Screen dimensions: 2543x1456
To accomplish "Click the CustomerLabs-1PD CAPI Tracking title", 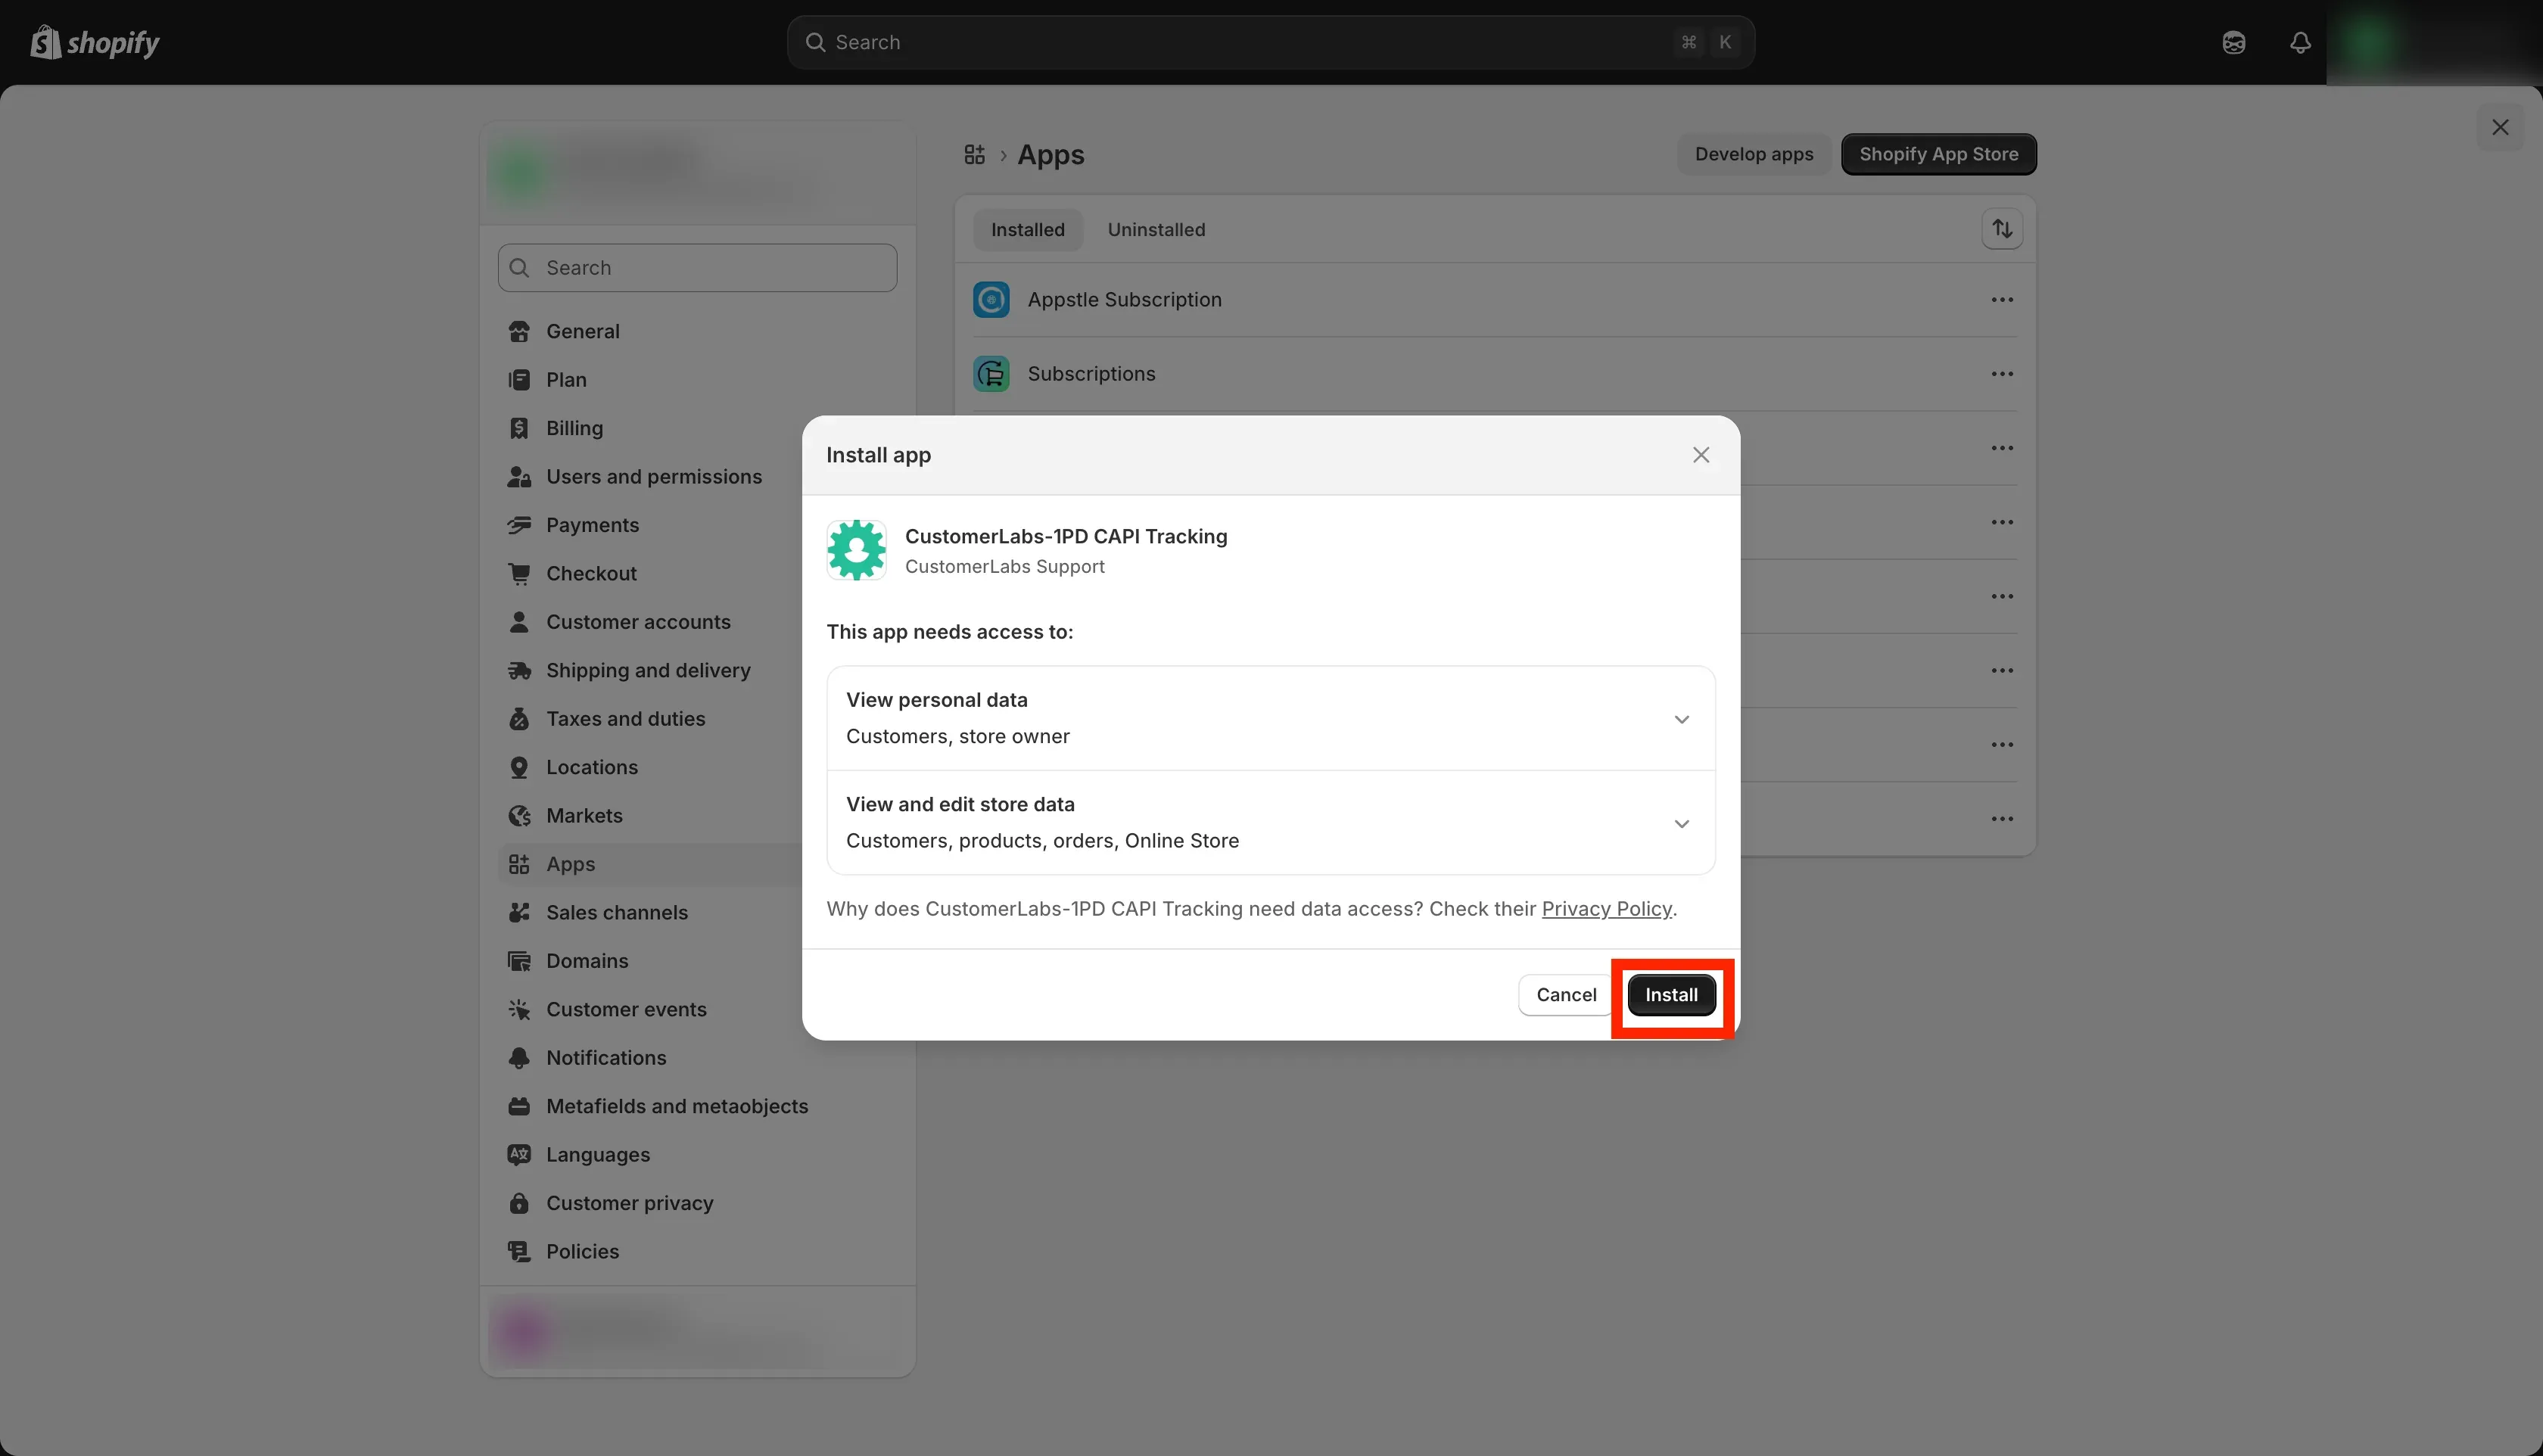I will pos(1066,536).
